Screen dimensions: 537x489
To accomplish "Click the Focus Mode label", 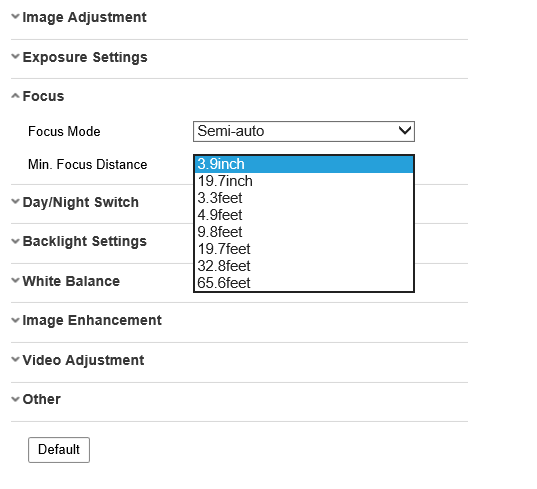I will click(64, 131).
